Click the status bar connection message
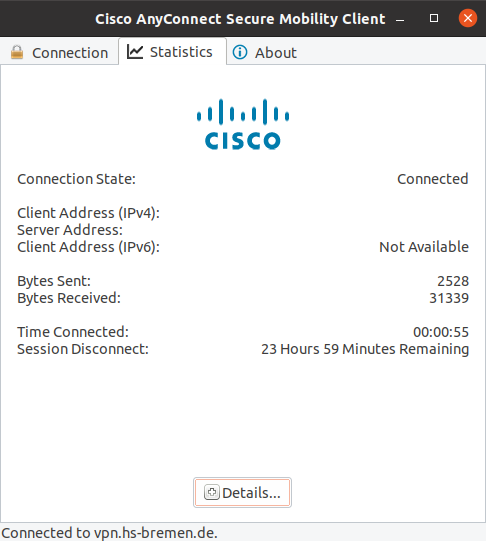The image size is (486, 541). tap(109, 533)
